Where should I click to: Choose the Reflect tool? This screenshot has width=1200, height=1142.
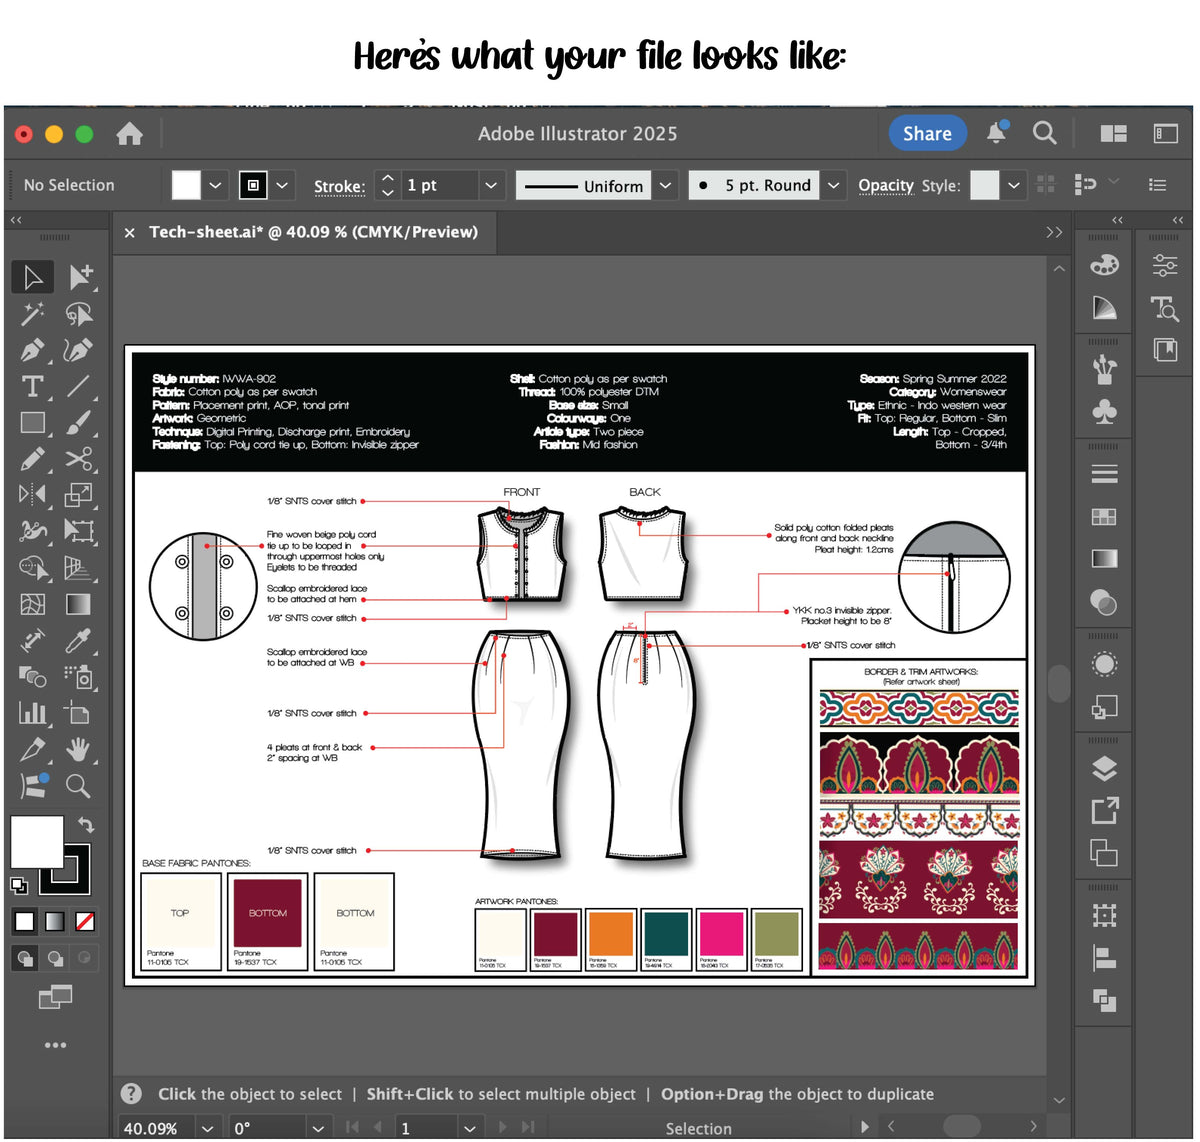33,495
